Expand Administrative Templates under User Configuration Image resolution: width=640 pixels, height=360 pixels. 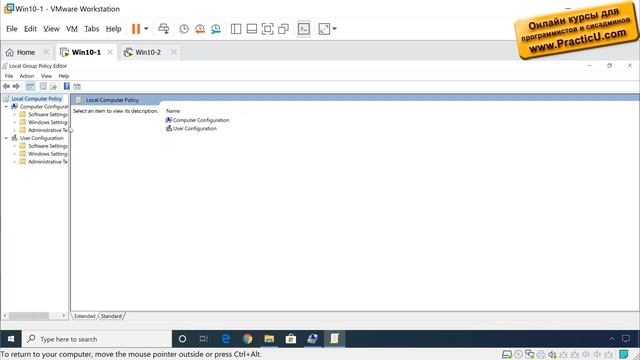tap(14, 162)
